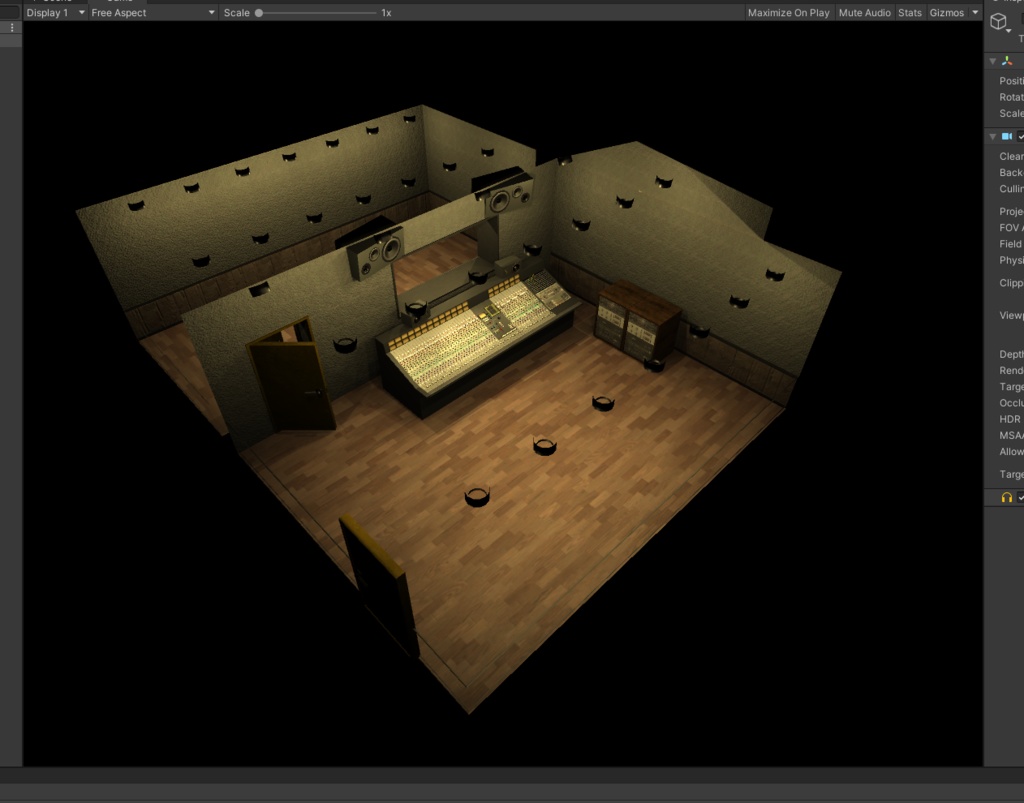The height and width of the screenshot is (803, 1024).
Task: Disable the Camera component checkbox
Action: pos(1021,136)
